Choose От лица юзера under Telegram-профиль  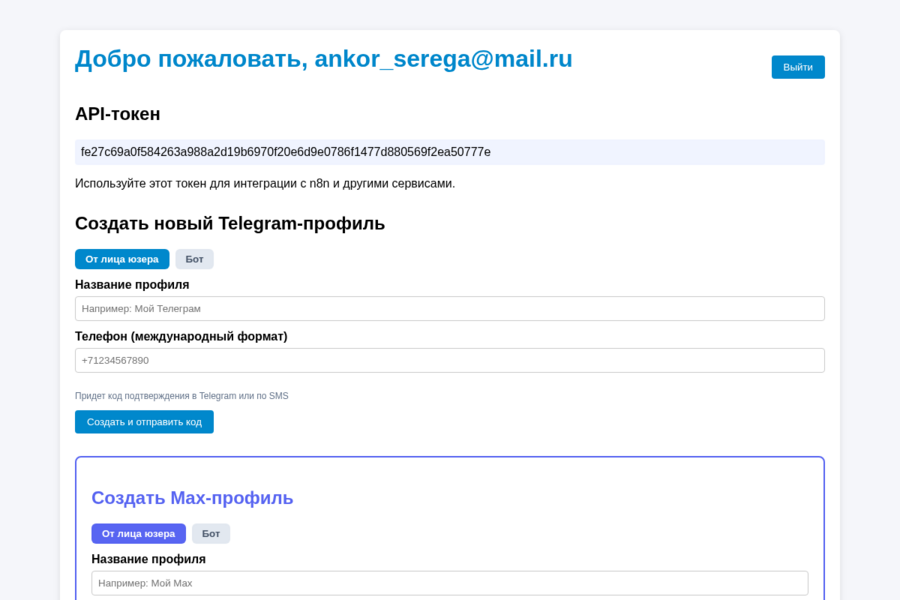pos(122,259)
